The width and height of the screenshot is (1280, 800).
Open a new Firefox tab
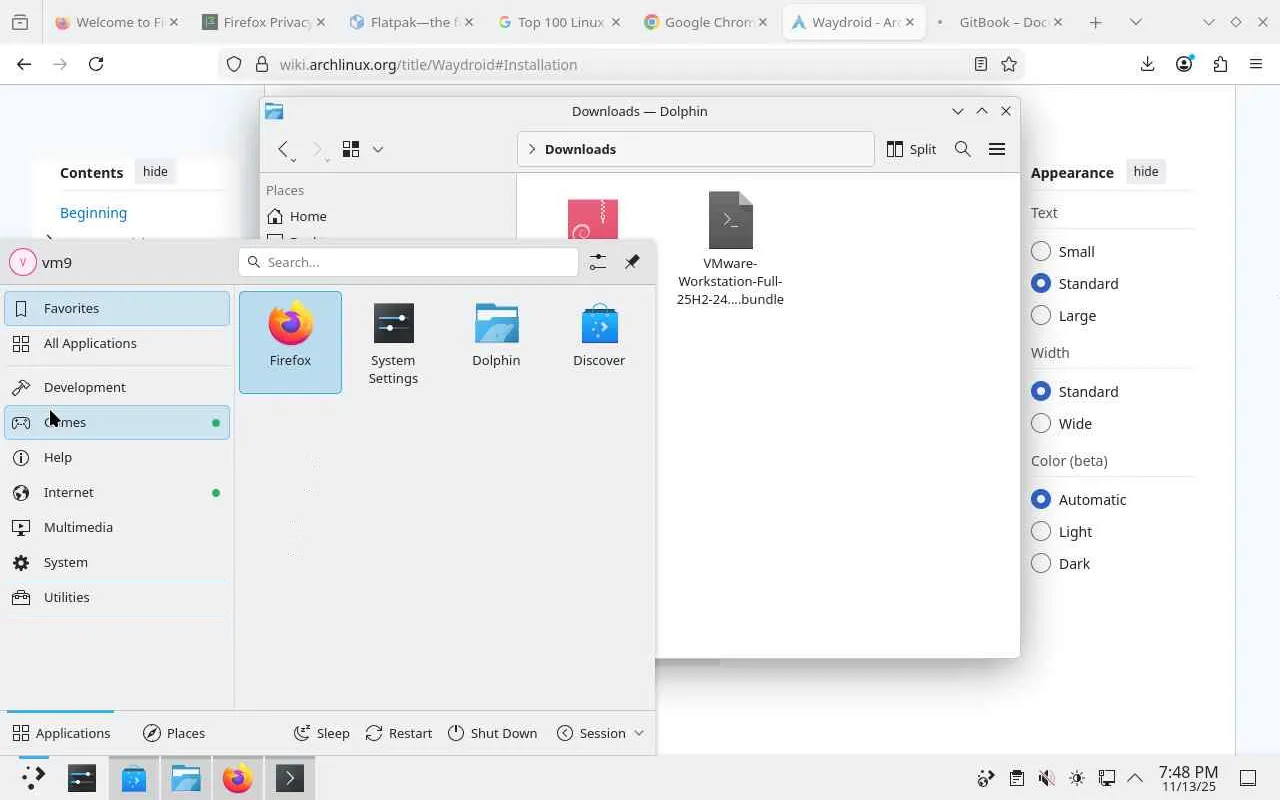coord(1095,22)
